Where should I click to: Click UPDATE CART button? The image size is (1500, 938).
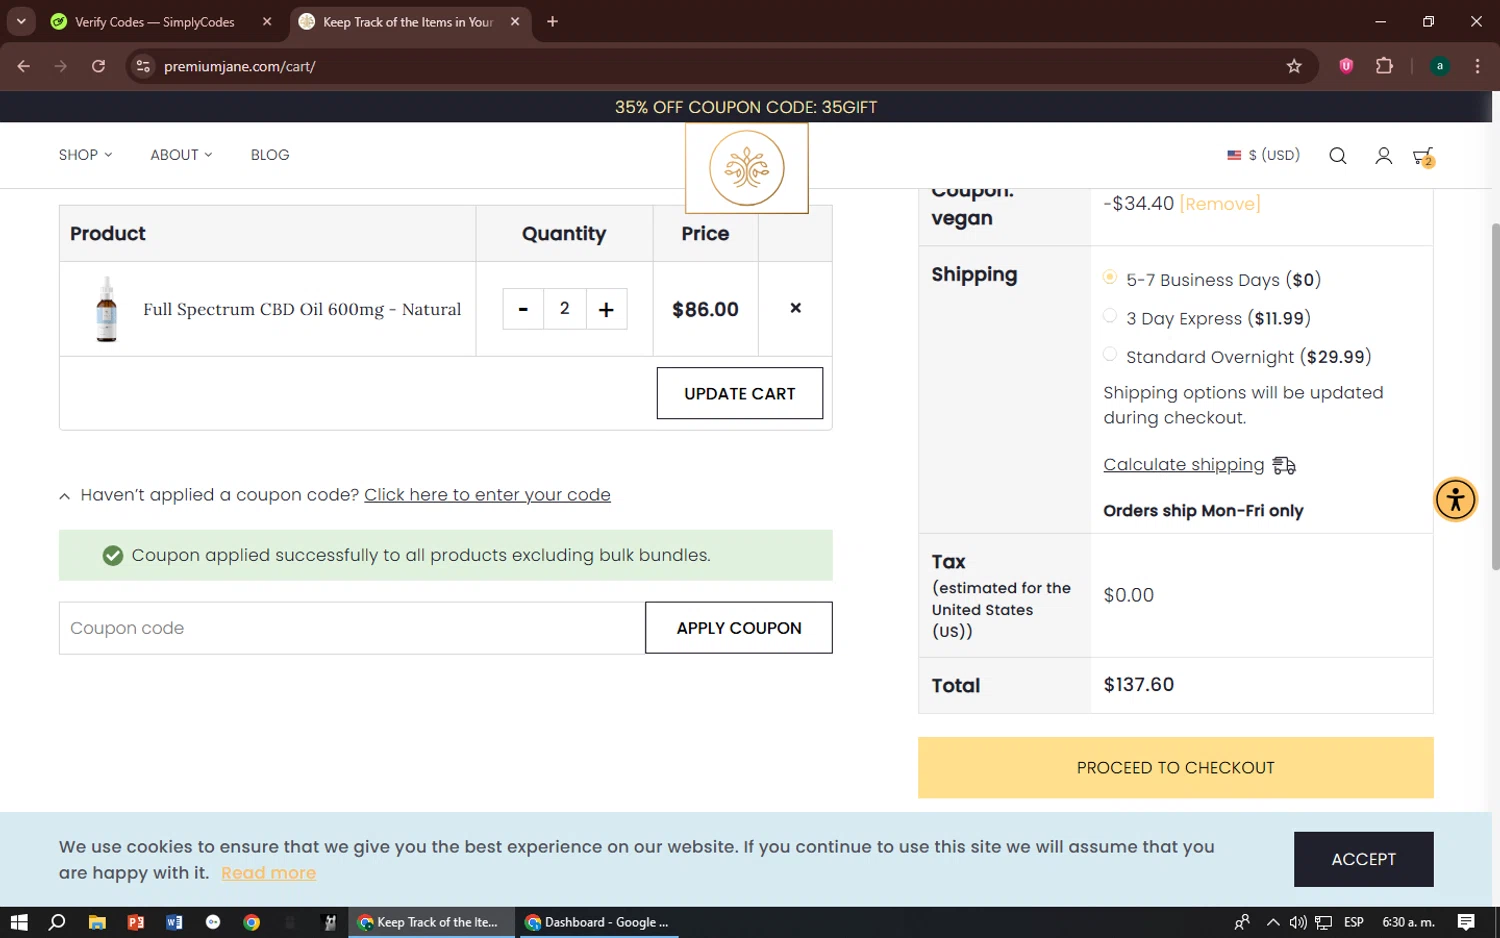[740, 393]
